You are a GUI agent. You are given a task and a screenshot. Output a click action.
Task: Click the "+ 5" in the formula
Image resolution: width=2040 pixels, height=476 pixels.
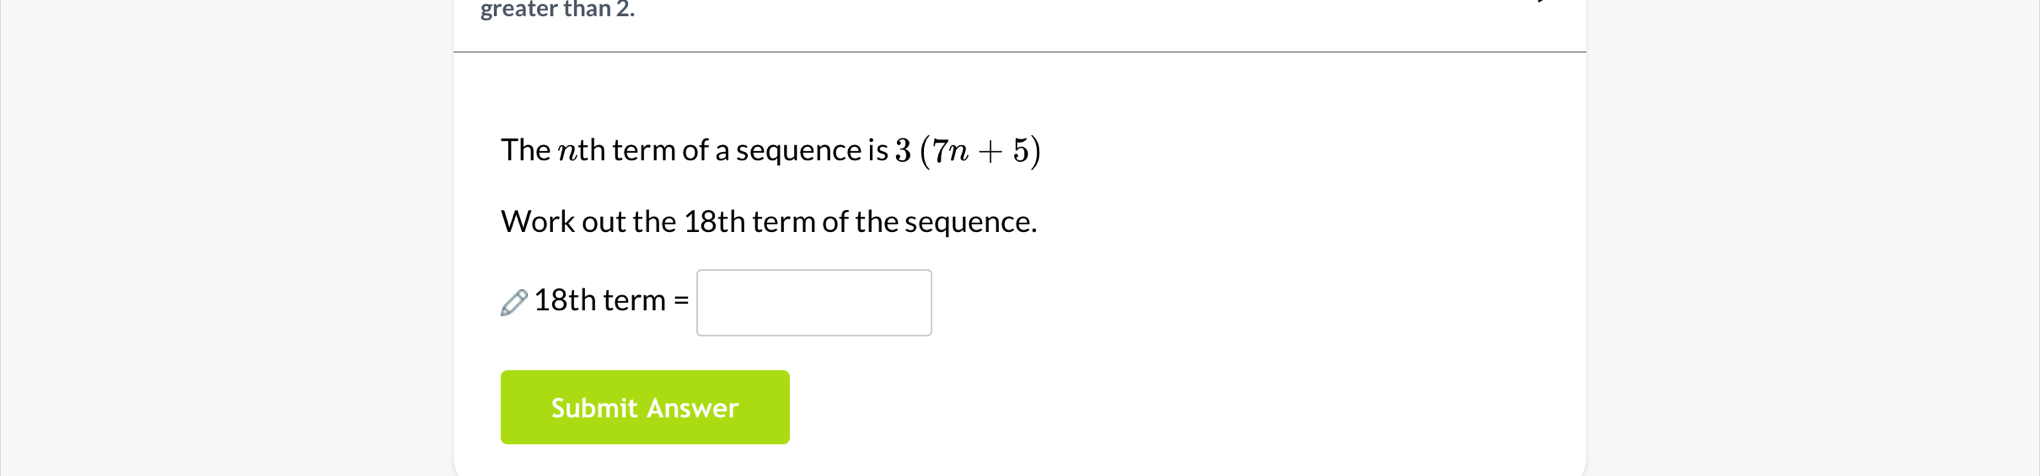1003,151
